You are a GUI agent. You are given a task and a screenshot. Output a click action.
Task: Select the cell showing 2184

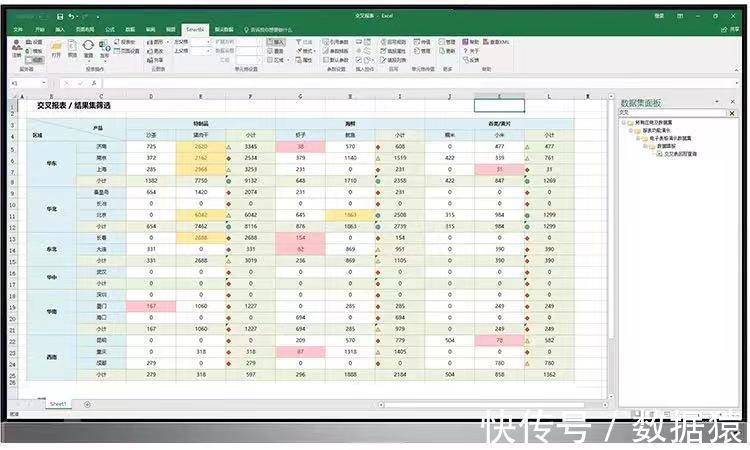coord(400,374)
